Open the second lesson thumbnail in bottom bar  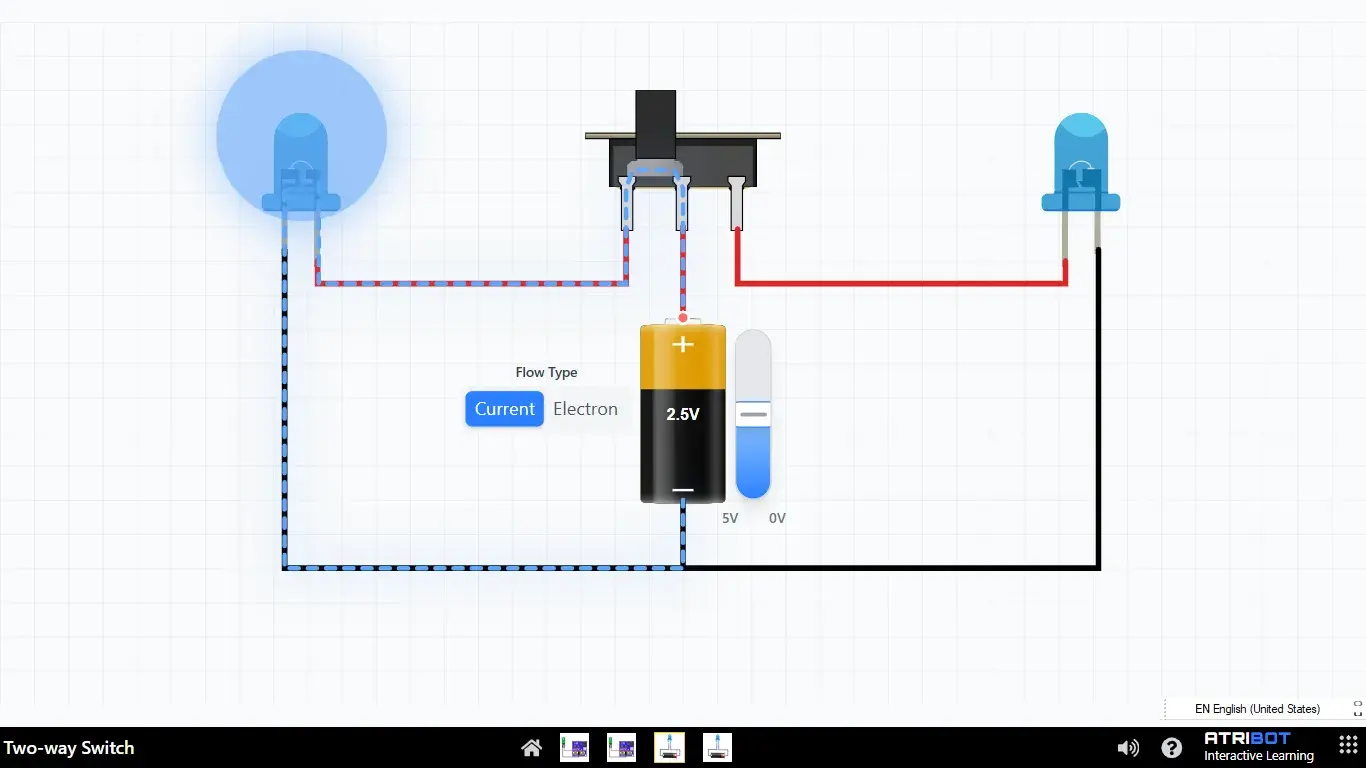pos(621,748)
